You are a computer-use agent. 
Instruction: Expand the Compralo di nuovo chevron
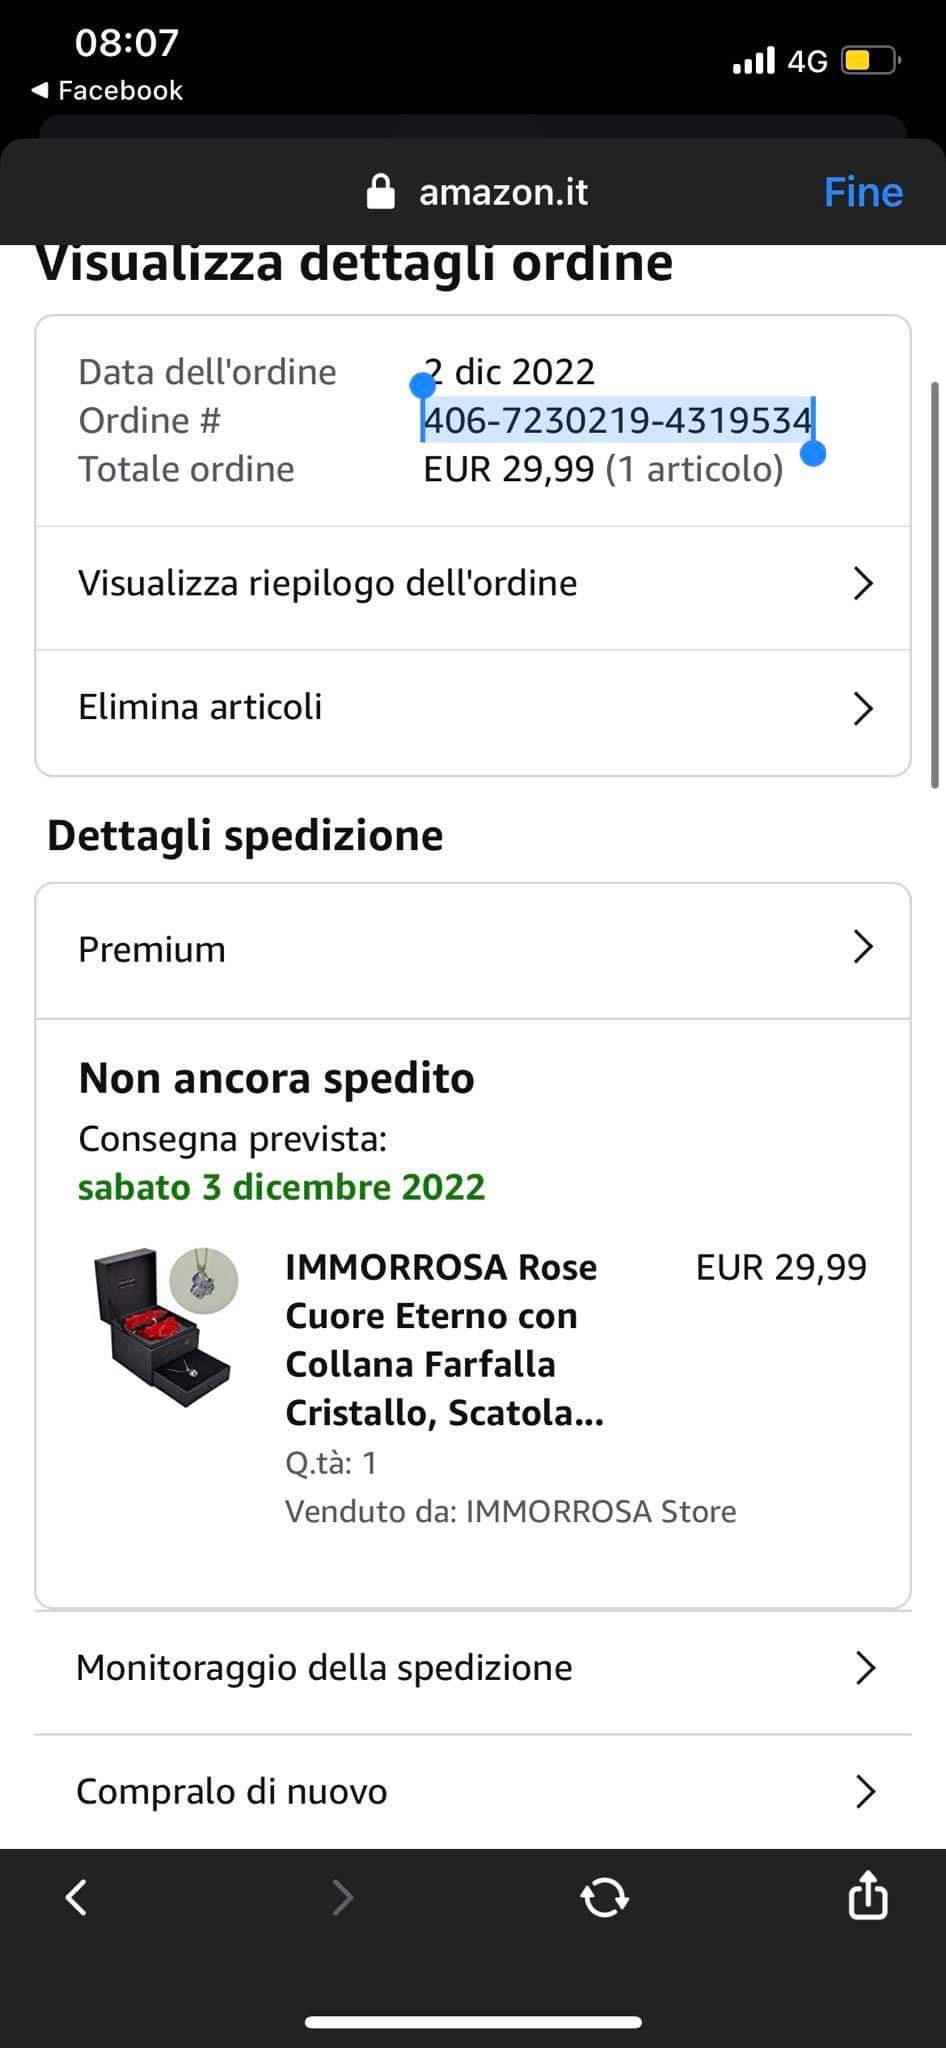(x=865, y=1791)
